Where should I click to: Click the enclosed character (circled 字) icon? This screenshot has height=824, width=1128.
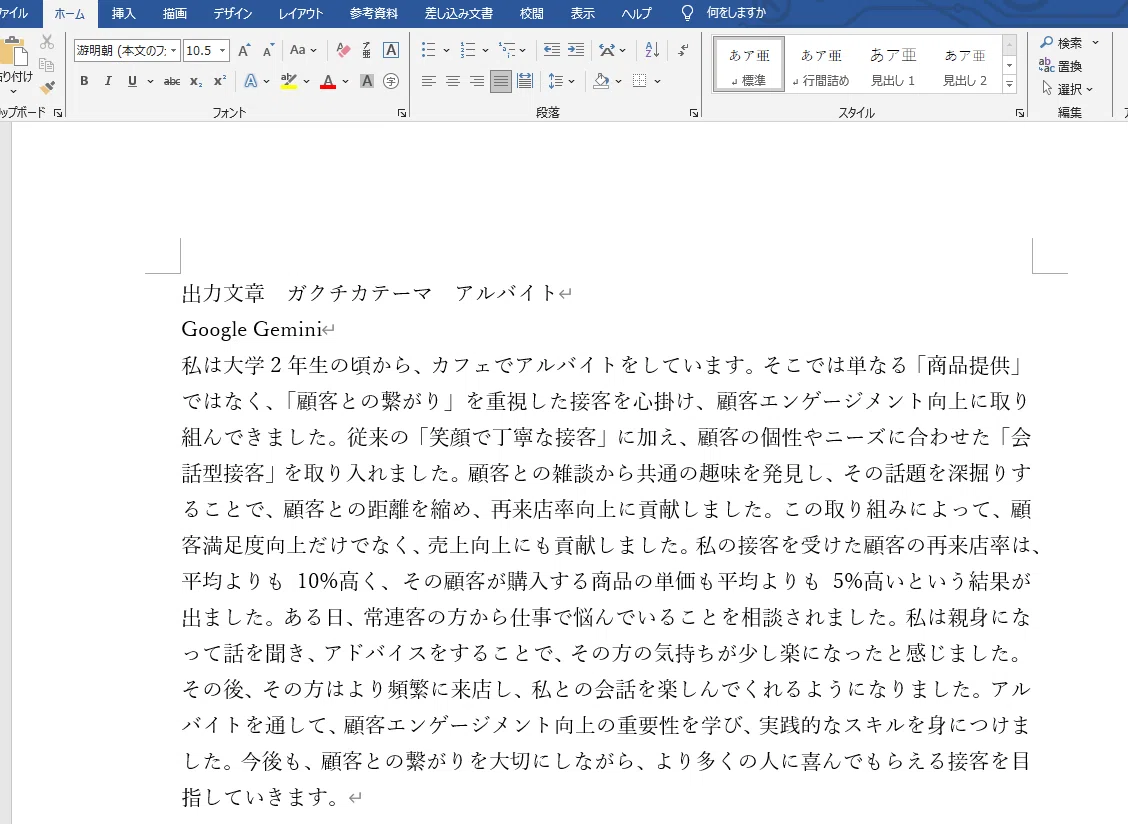click(391, 81)
